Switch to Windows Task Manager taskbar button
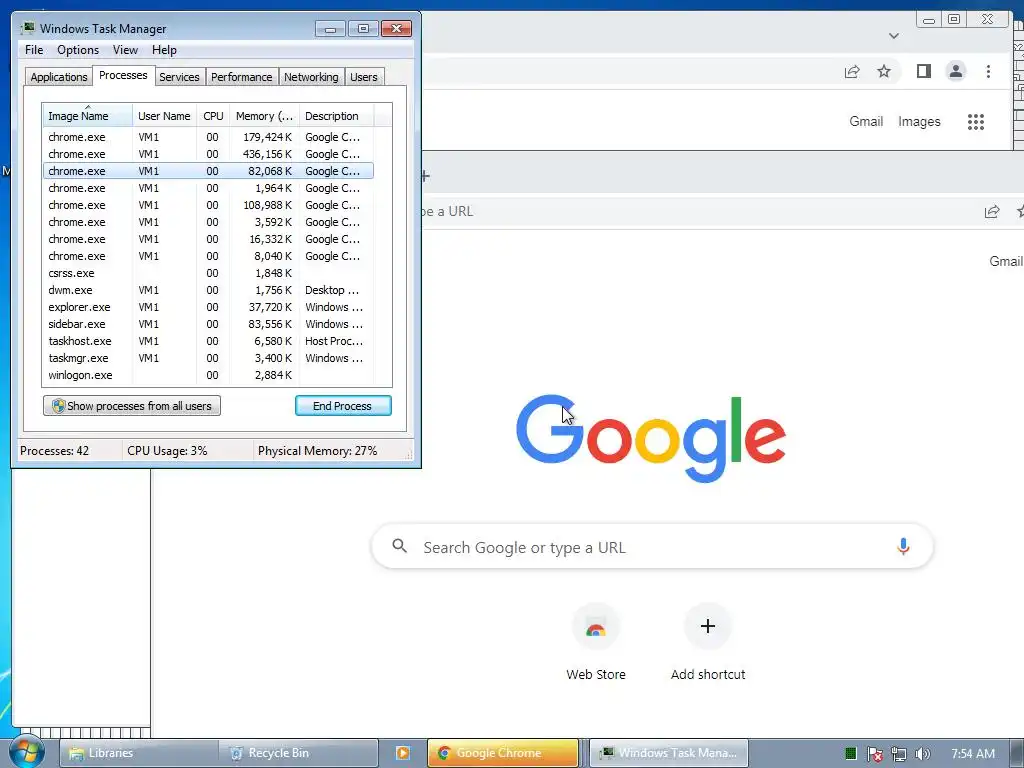The image size is (1024, 768). (668, 753)
